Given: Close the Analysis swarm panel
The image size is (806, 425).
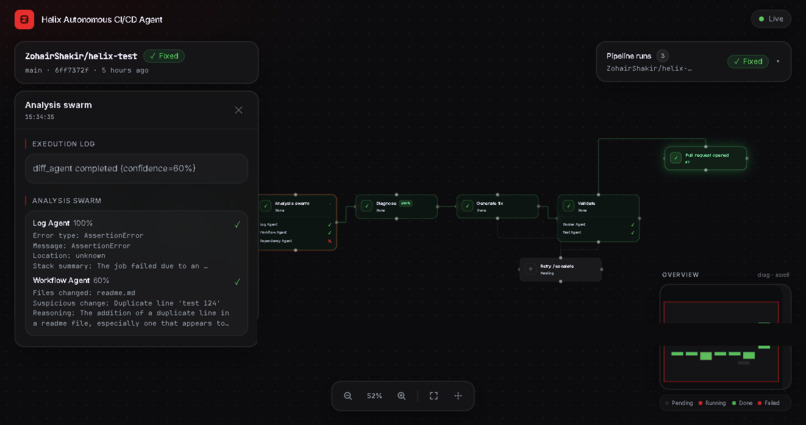Looking at the screenshot, I should tap(239, 110).
